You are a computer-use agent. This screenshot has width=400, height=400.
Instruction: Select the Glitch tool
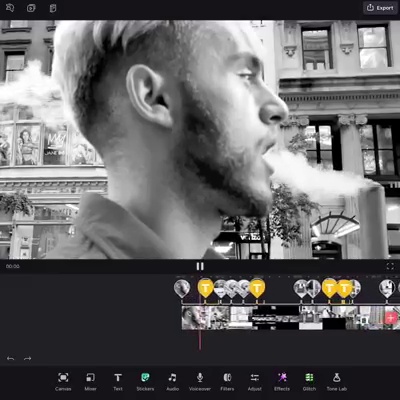coord(309,382)
